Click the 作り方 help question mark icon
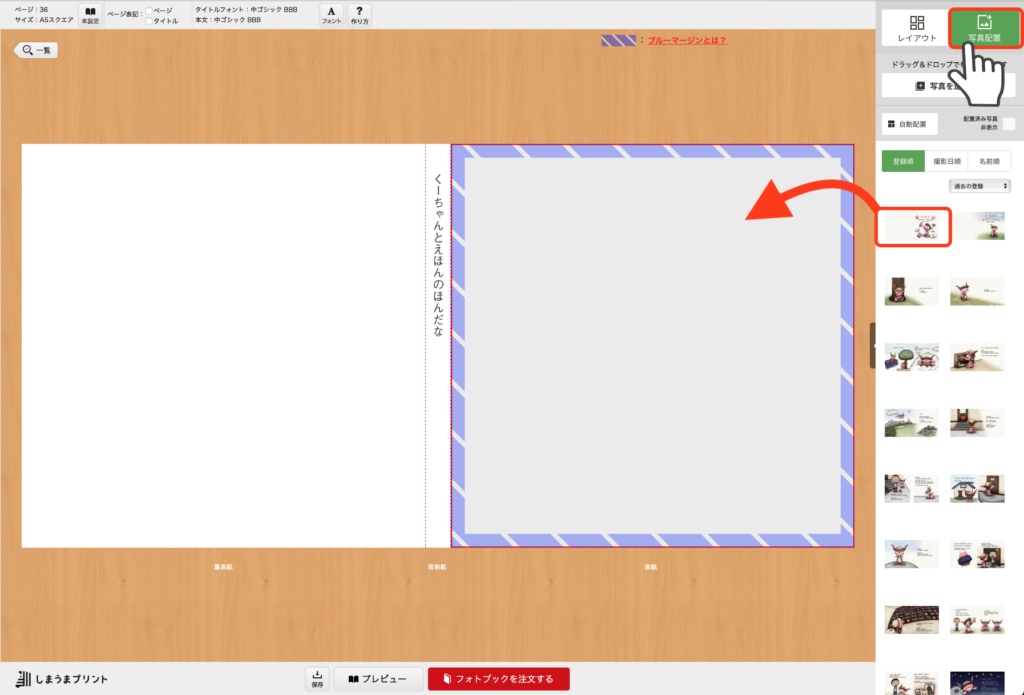Image resolution: width=1024 pixels, height=695 pixels. tap(359, 15)
